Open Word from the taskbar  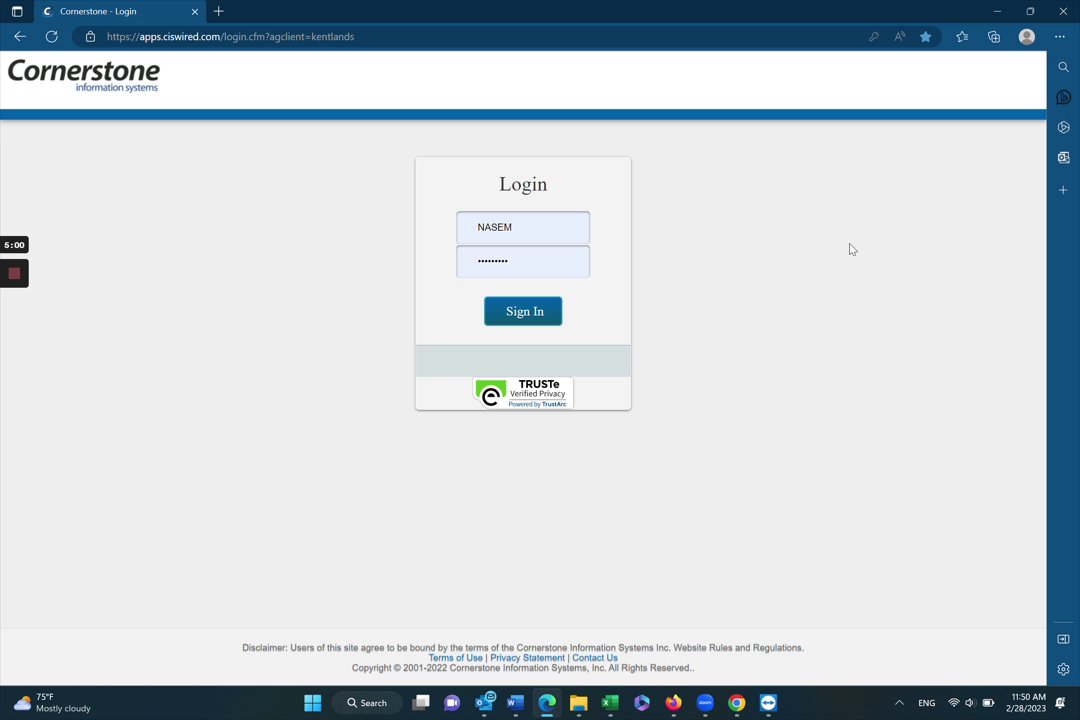coord(515,703)
